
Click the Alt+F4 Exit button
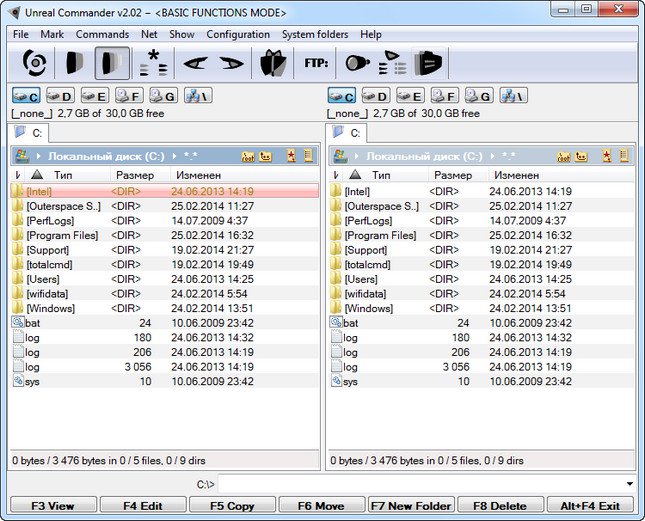coord(590,505)
